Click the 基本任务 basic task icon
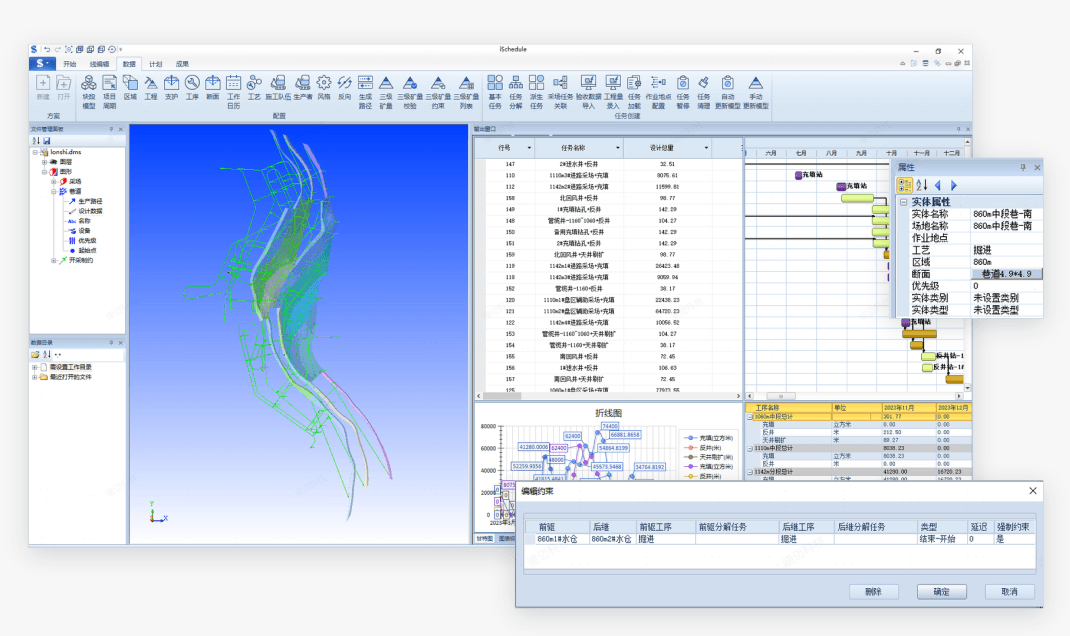 pos(495,91)
